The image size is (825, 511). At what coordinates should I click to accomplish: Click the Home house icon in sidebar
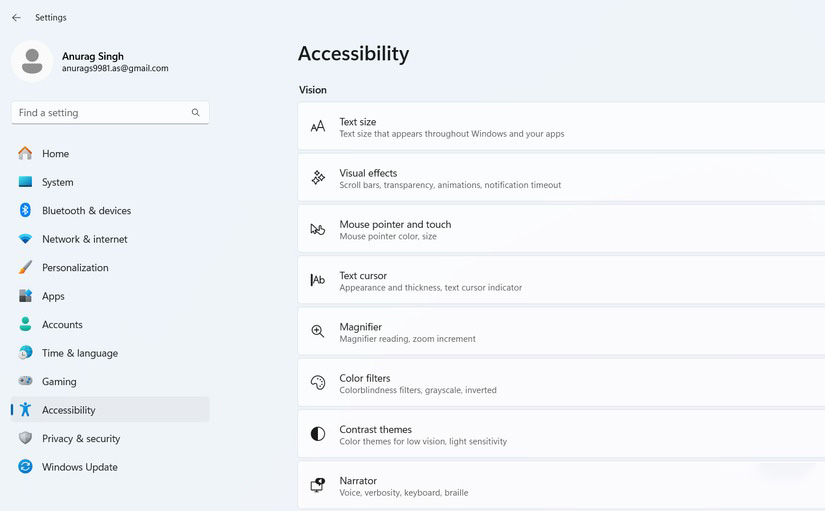[x=25, y=153]
